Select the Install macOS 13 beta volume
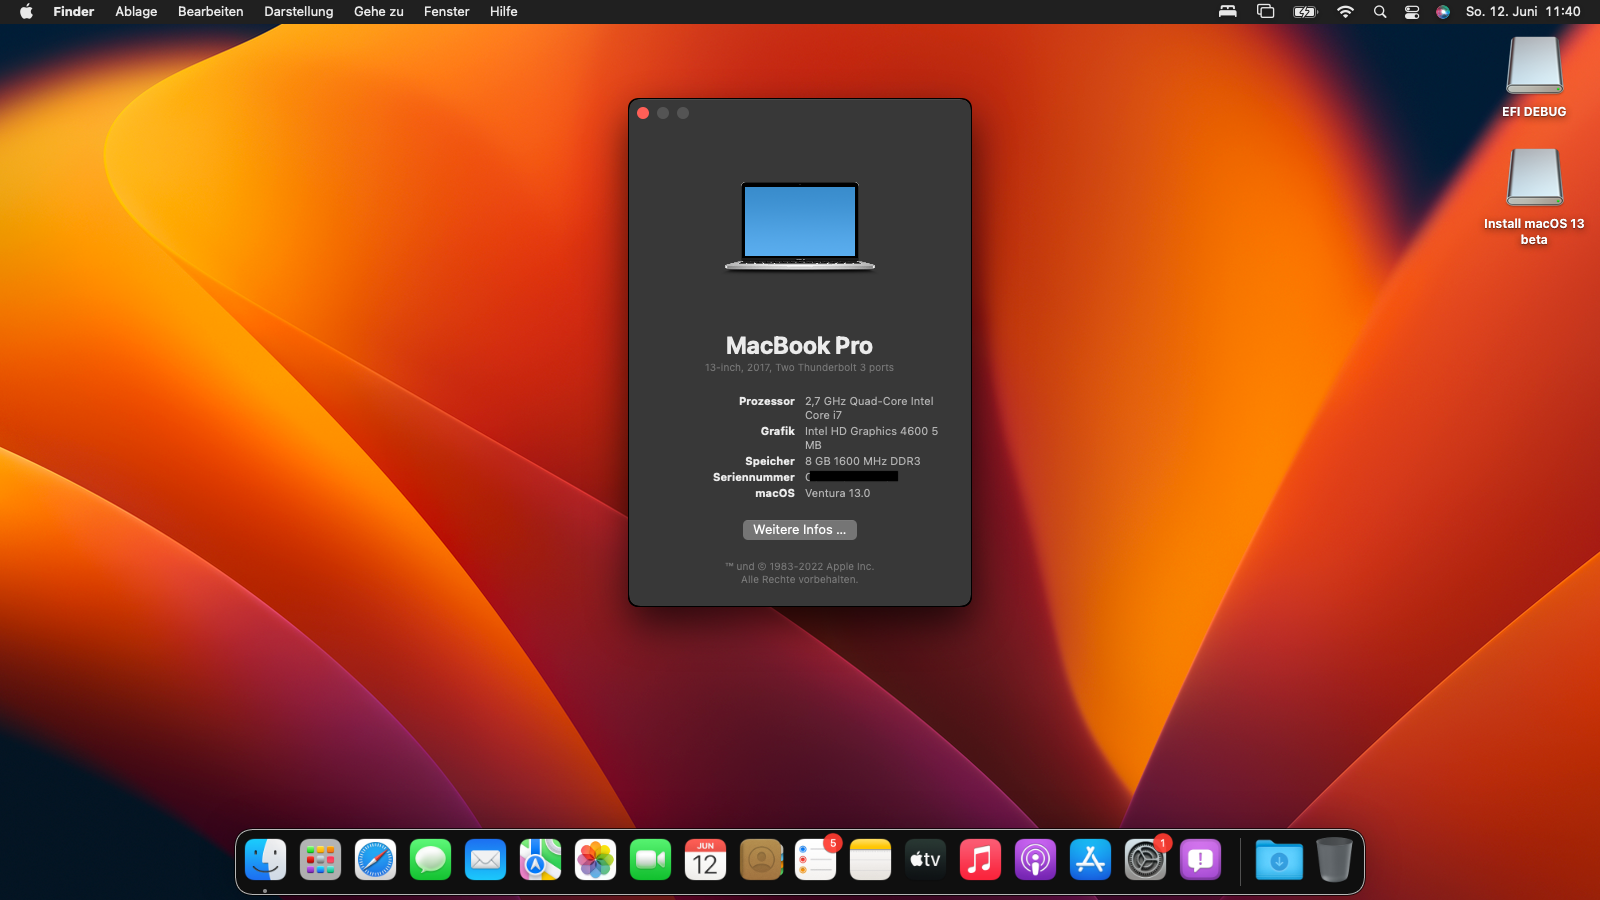This screenshot has width=1600, height=900. 1534,197
